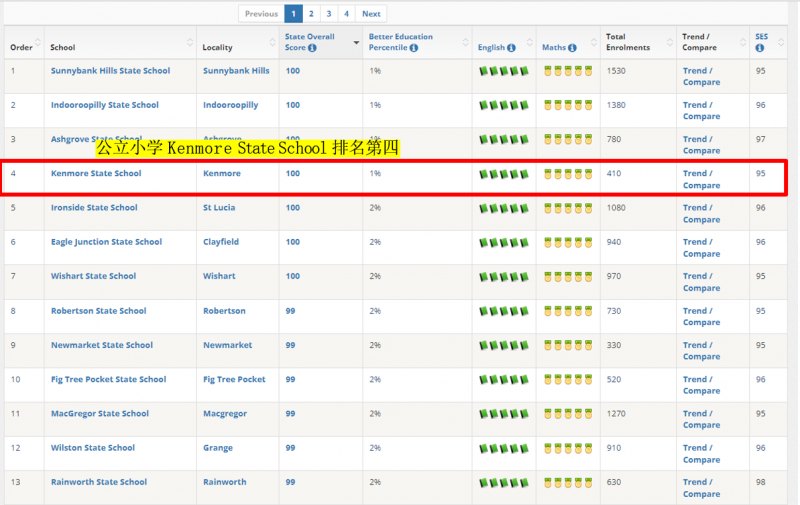Viewport: 800px width, 505px height.
Task: Open Clayfield locality link
Action: tap(221, 242)
